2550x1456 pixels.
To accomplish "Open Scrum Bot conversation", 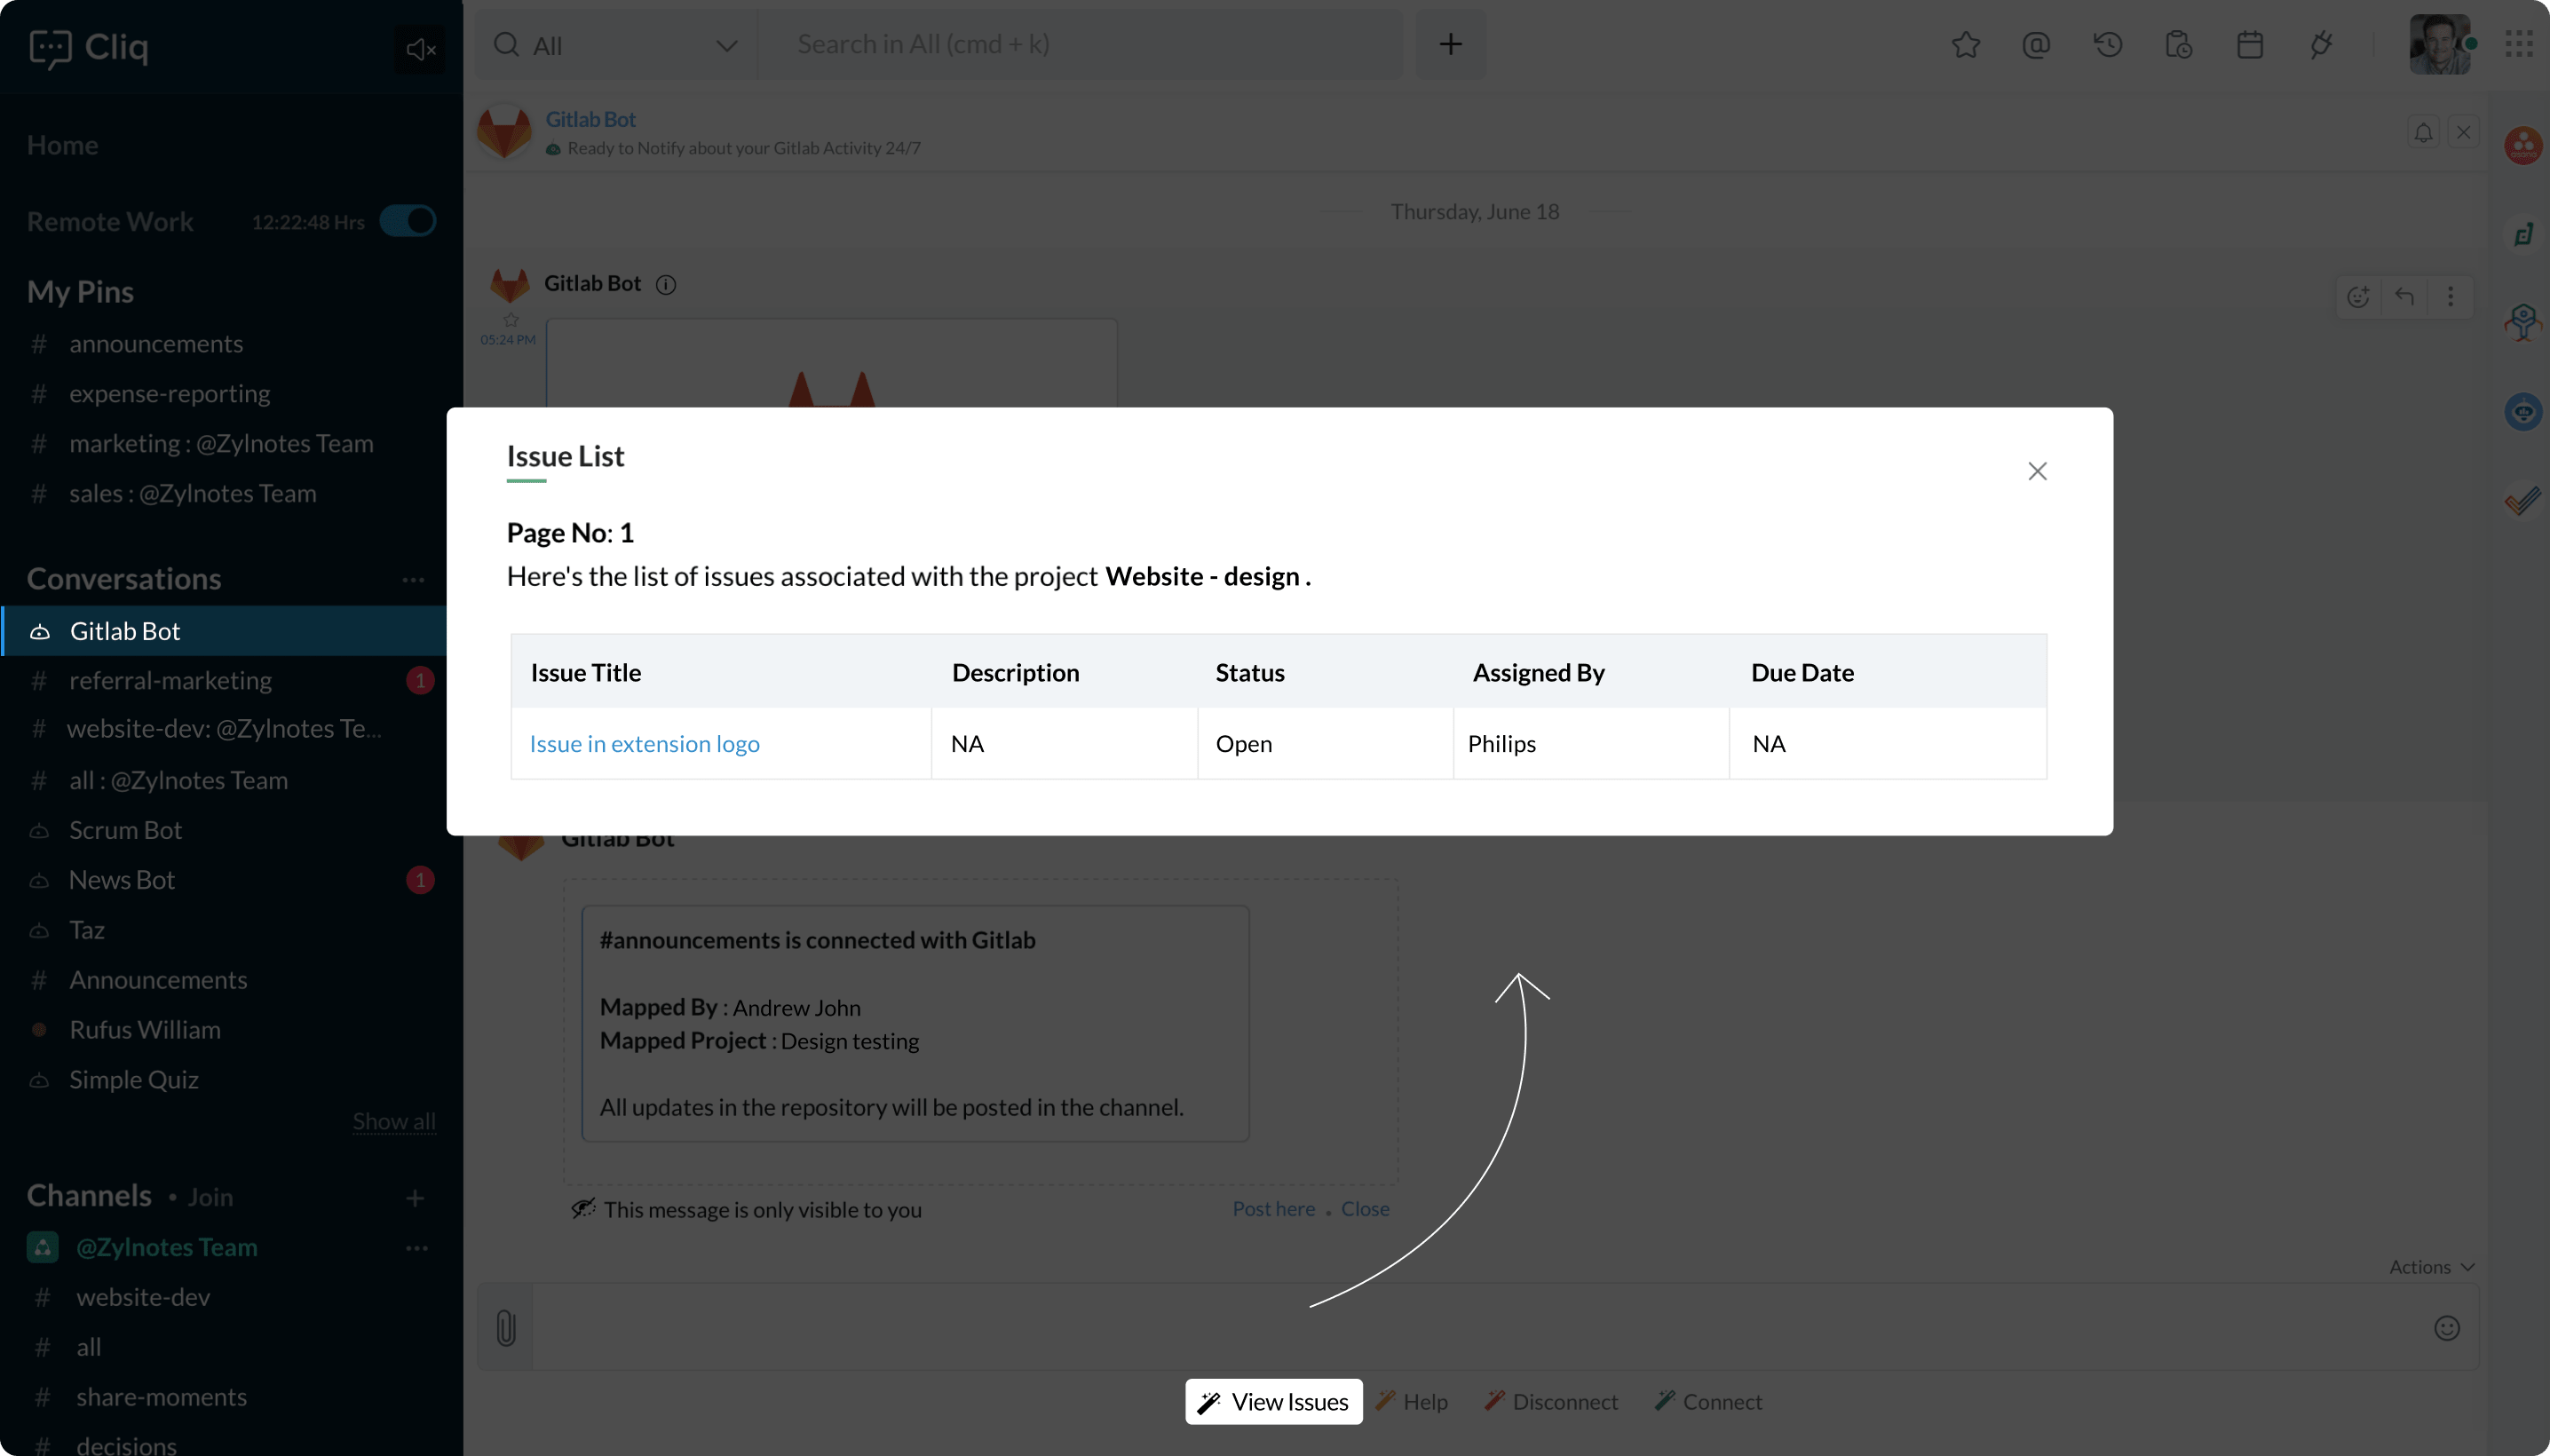I will (125, 831).
